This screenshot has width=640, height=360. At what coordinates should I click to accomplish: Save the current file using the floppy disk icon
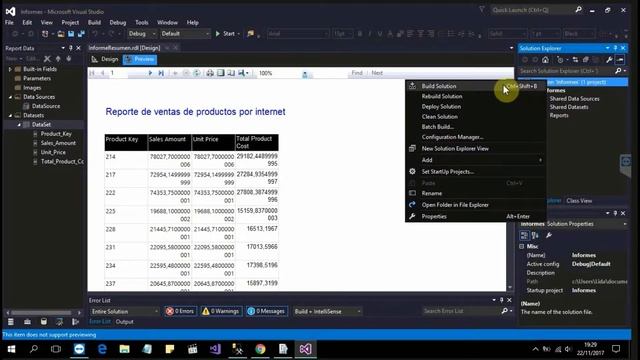pyautogui.click(x=71, y=34)
